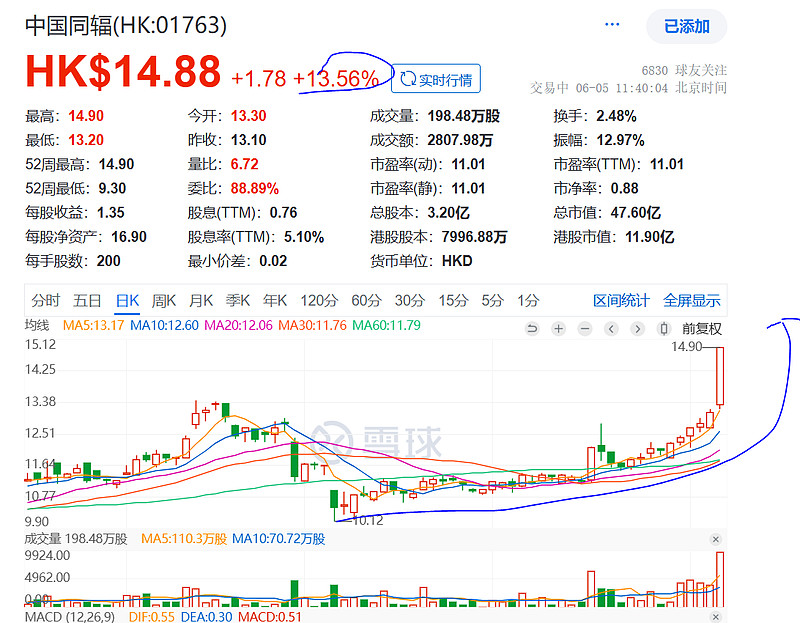Close the MACD indicator panel
800x623 pixels.
(x=716, y=617)
